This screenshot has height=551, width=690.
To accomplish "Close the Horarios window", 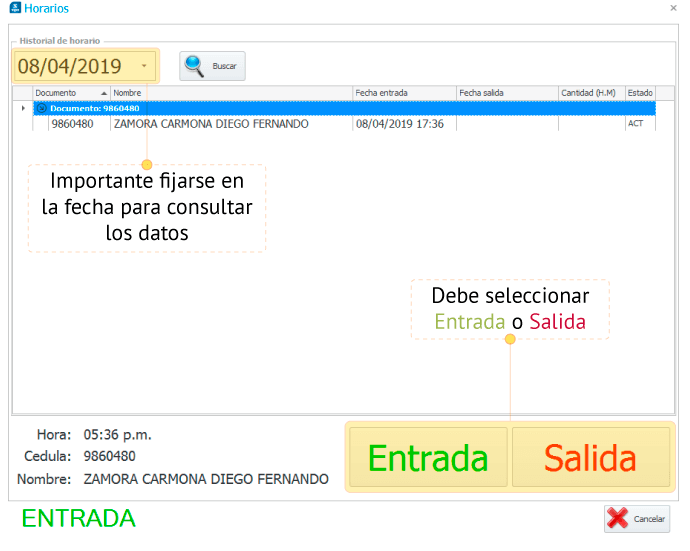I will coord(673,8).
